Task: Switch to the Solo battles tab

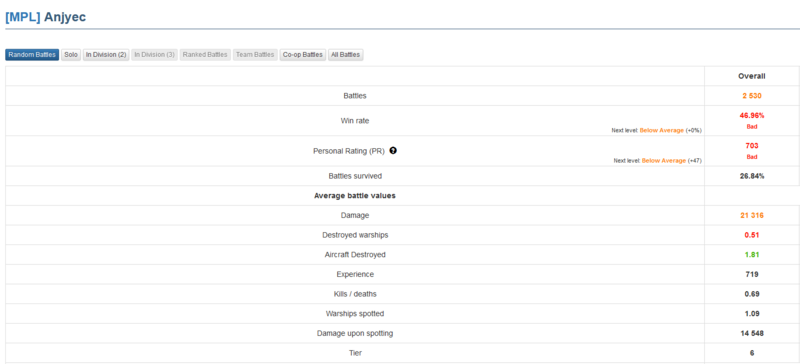Action: pyautogui.click(x=71, y=55)
